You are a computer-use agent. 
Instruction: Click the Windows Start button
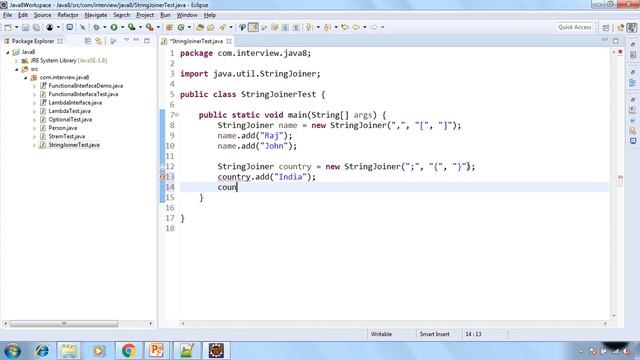click(12, 351)
